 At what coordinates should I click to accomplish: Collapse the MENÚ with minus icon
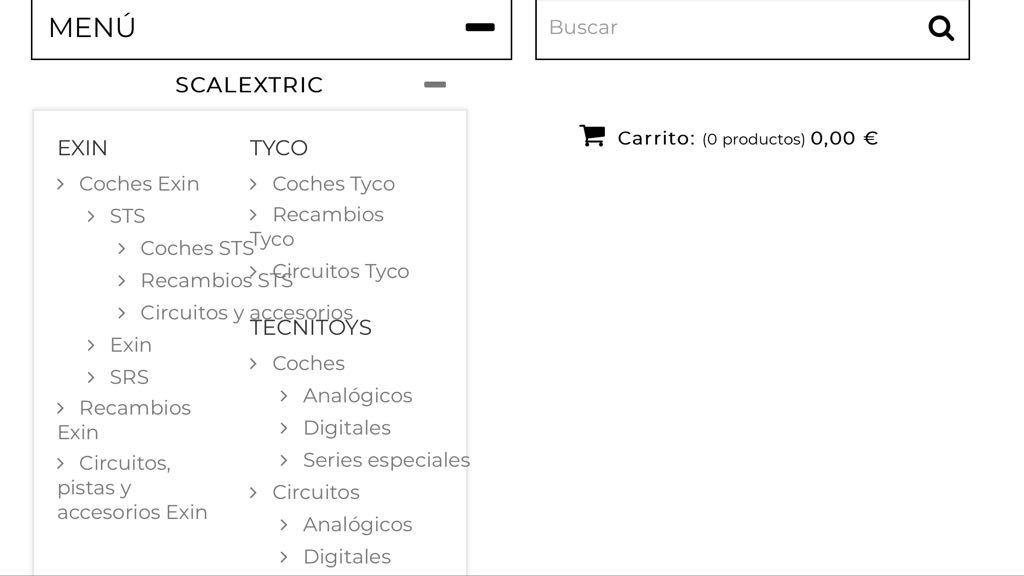[x=480, y=27]
